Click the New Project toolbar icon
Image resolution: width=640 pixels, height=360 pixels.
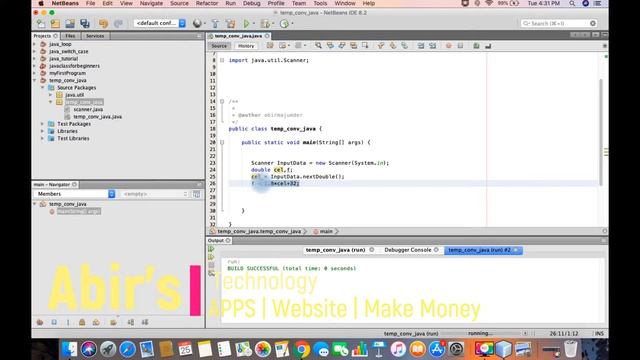click(56, 24)
